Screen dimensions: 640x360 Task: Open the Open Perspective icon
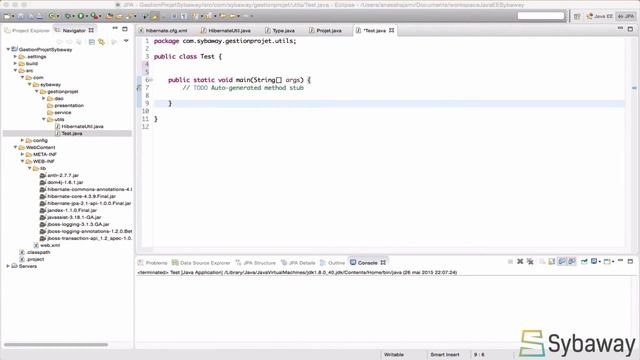pos(577,16)
